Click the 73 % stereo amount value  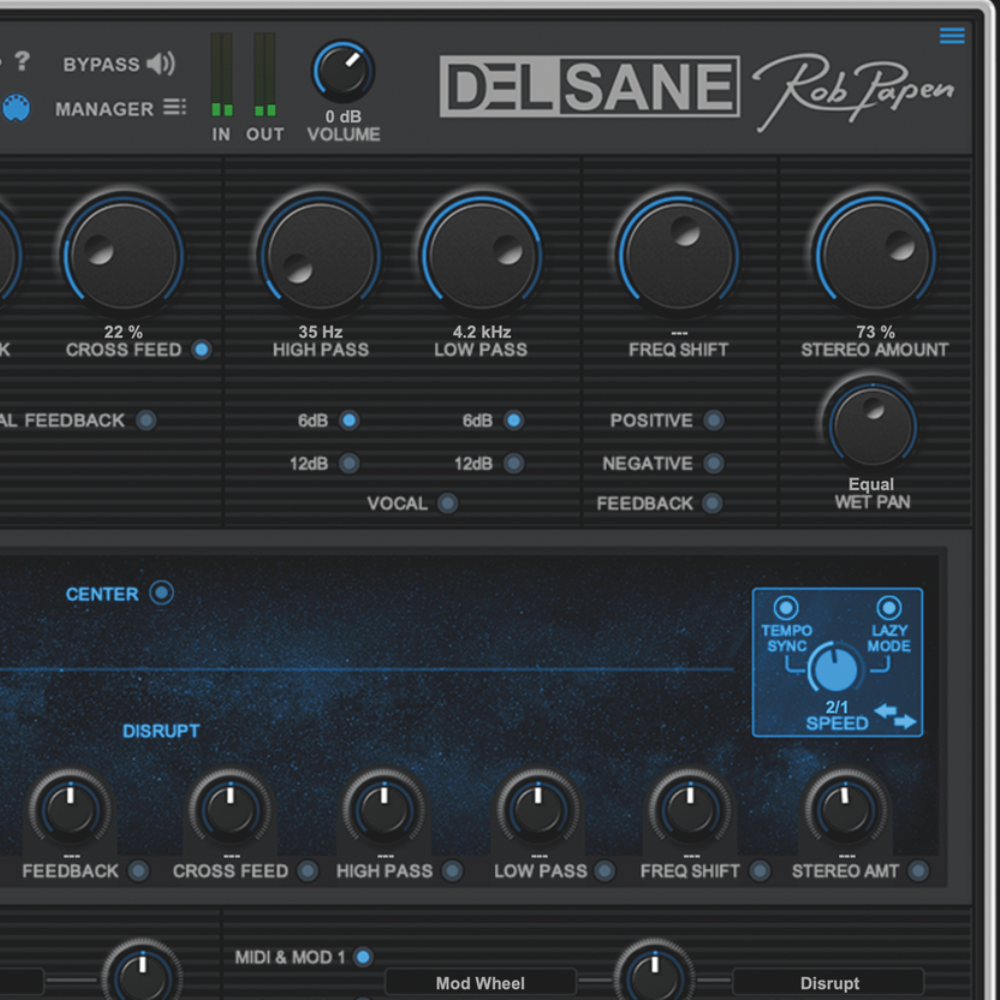coord(875,332)
